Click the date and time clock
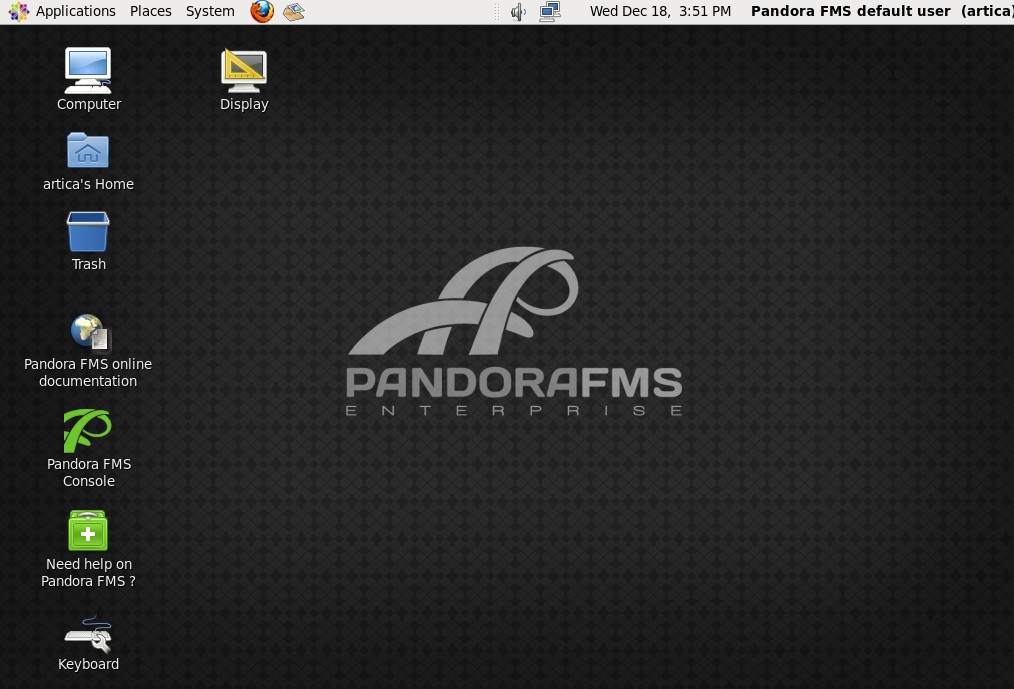Image resolution: width=1014 pixels, height=689 pixels. pos(660,11)
